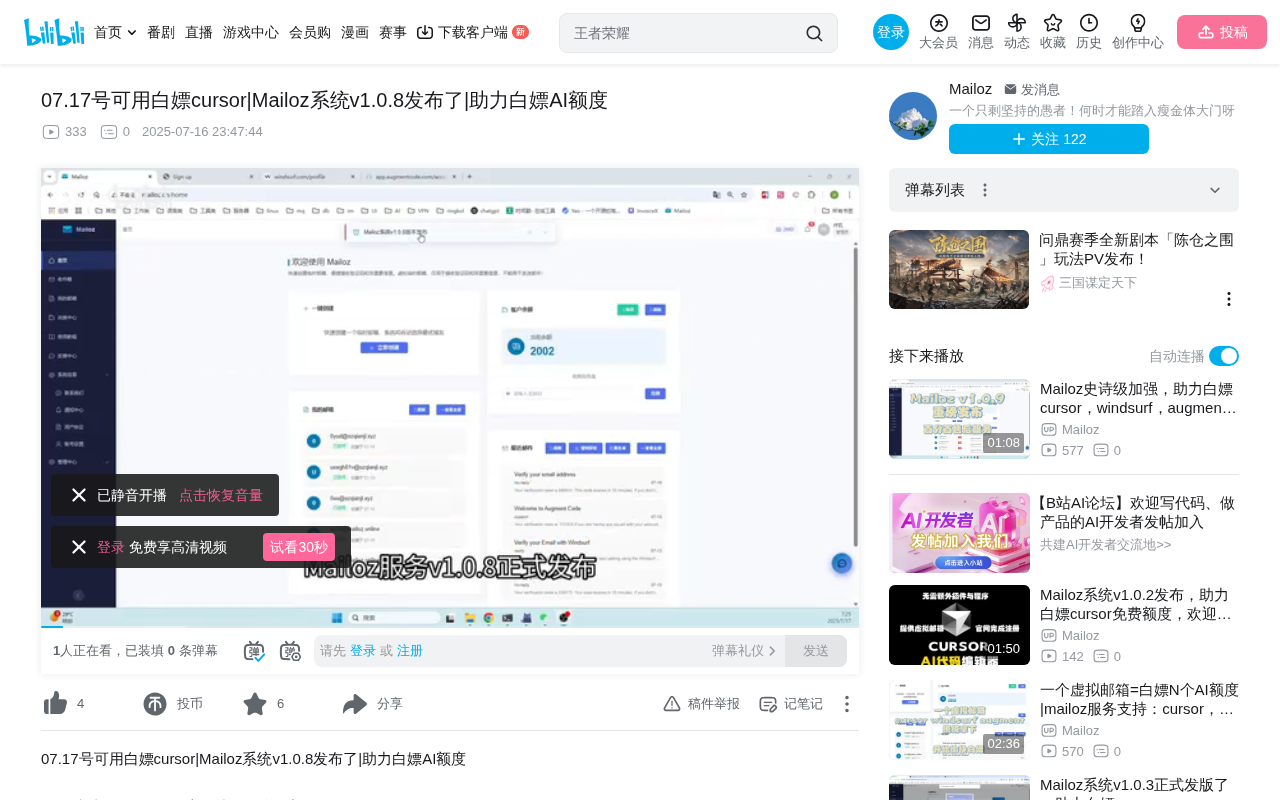
Task: Open 一个虚拟邮箱 video thumbnail
Action: [959, 720]
